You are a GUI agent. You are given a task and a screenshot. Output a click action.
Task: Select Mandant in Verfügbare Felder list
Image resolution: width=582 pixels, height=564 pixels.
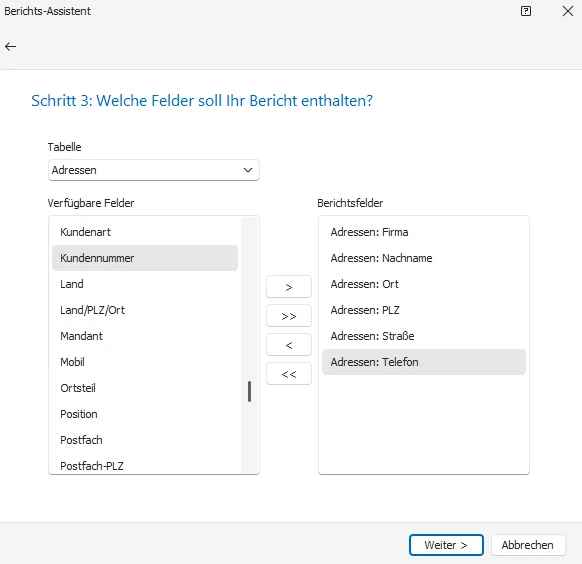145,336
